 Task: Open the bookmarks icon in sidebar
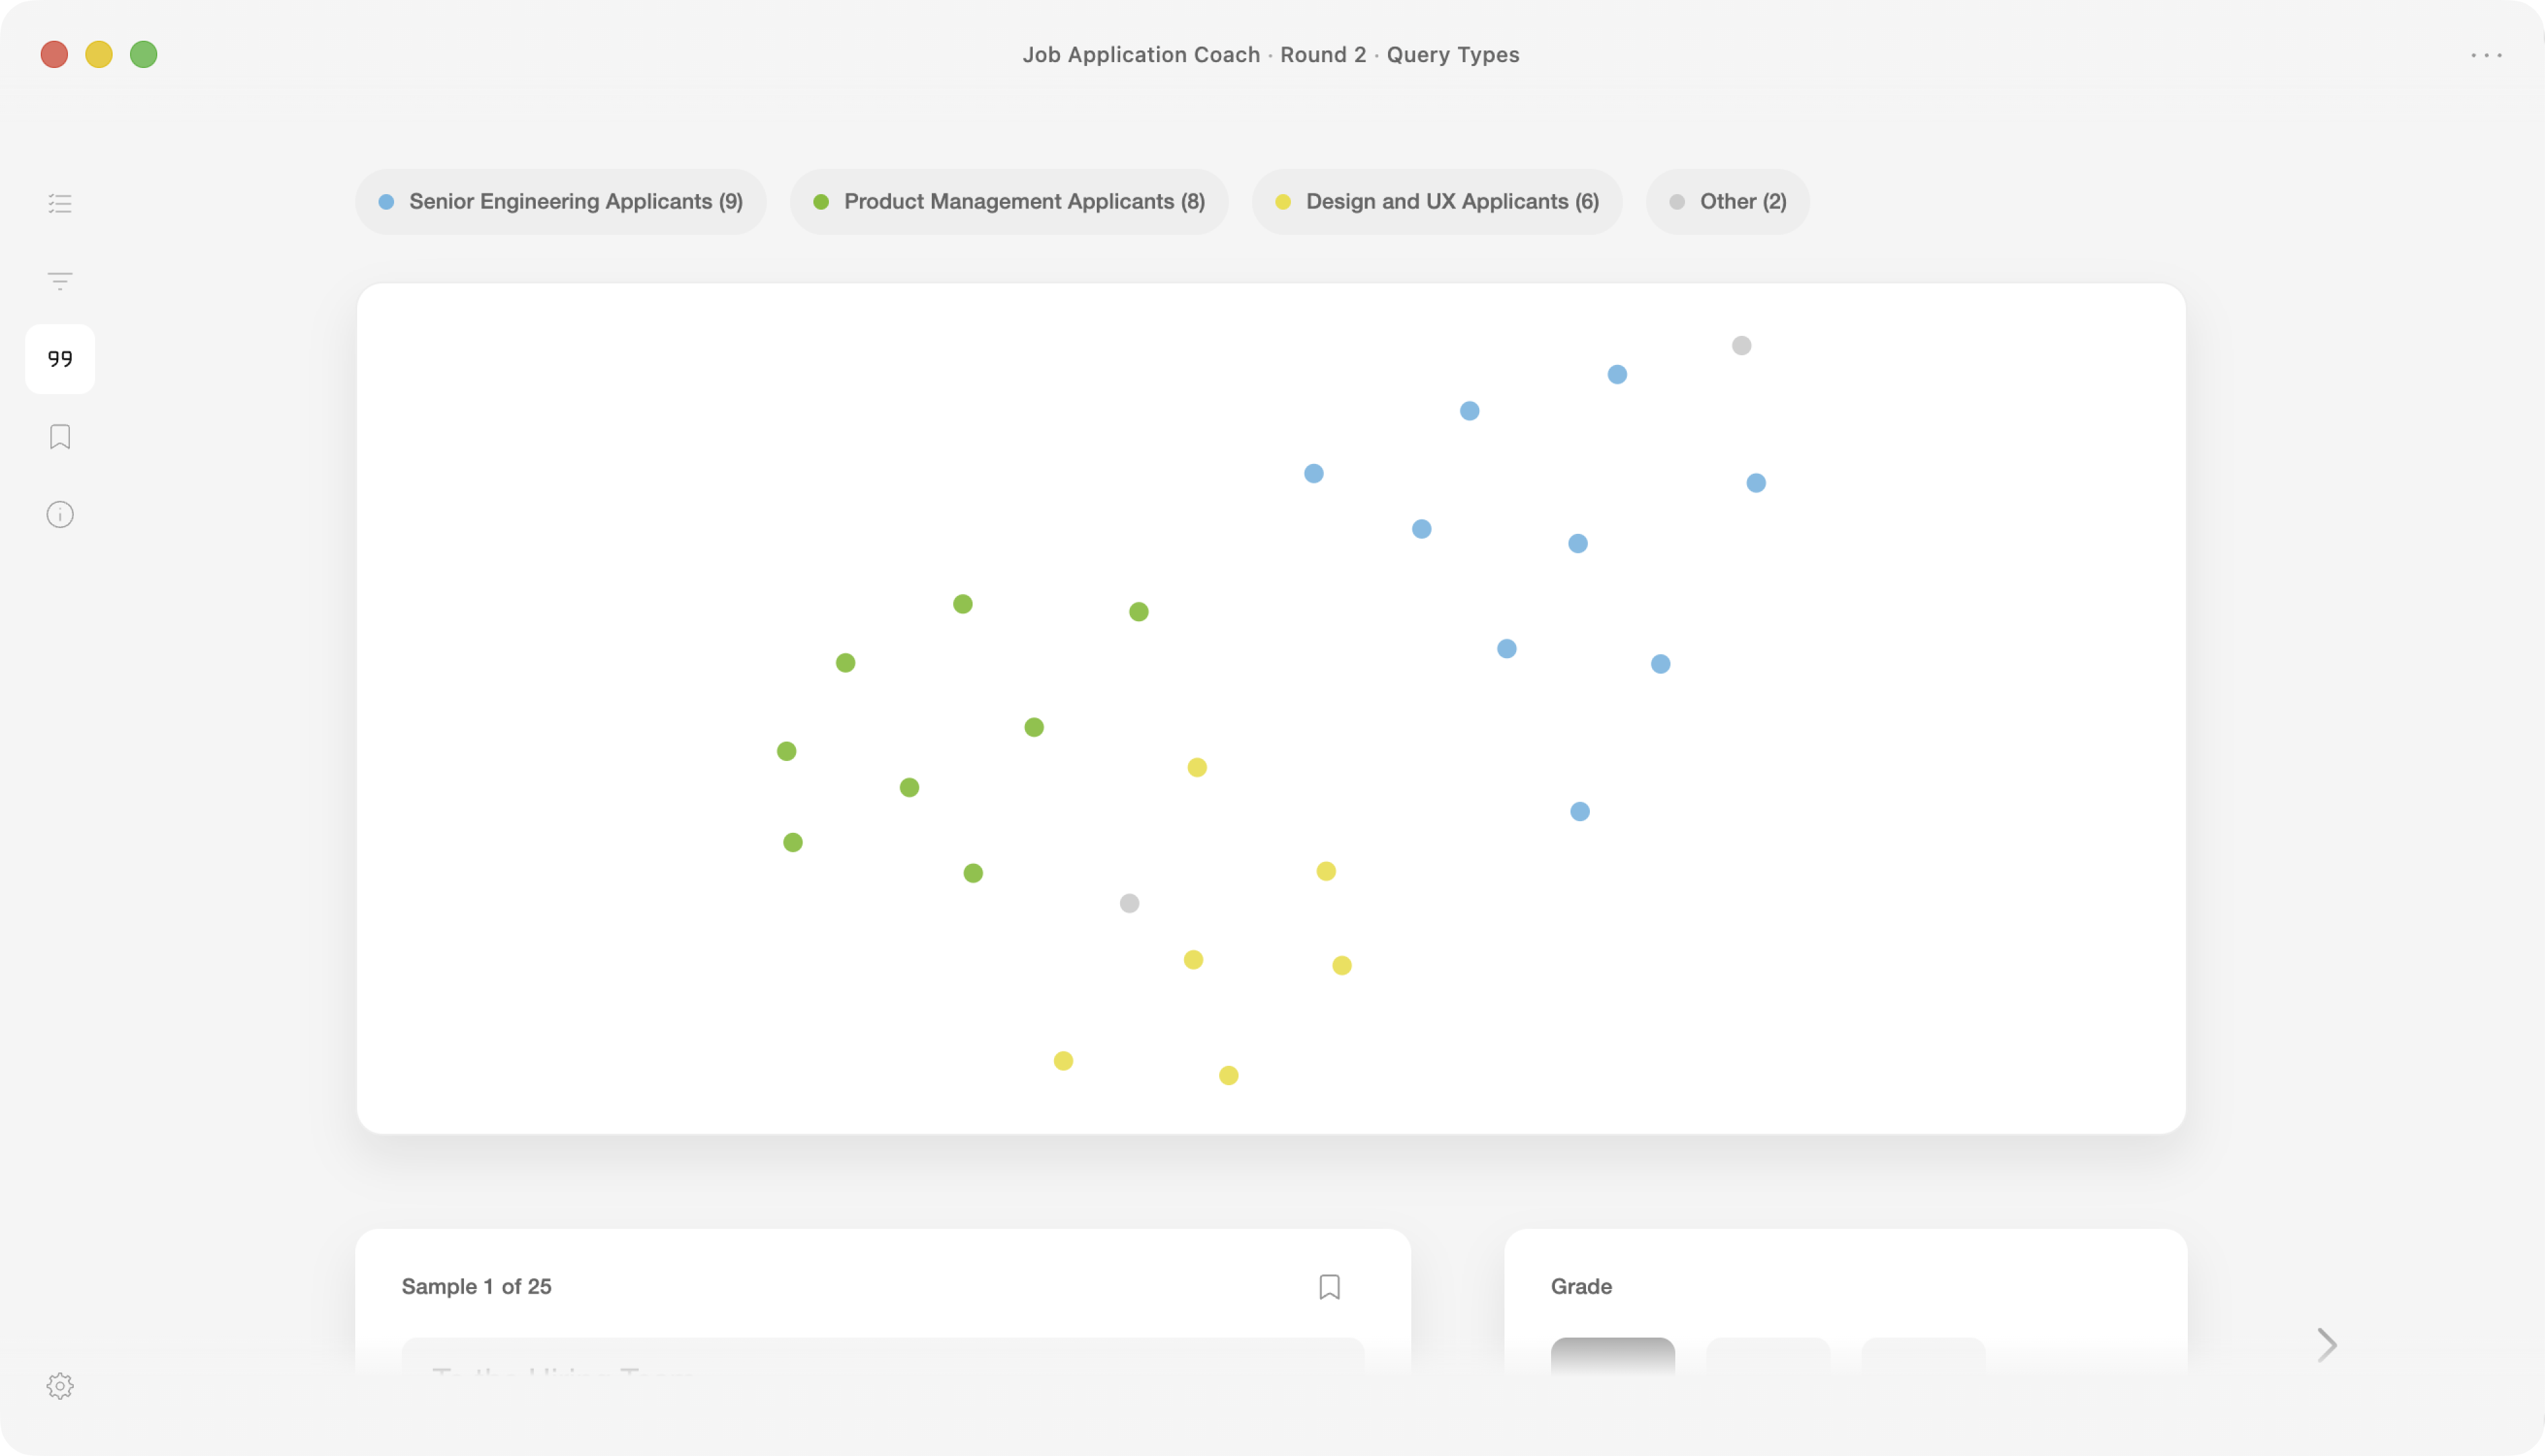tap(60, 437)
